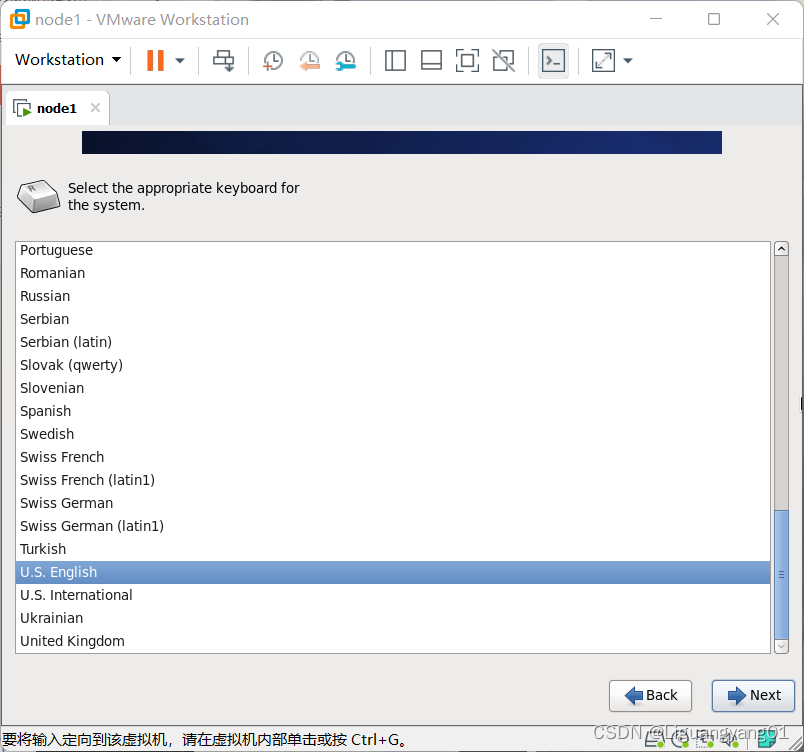Enter full screen mode icon
This screenshot has height=752, width=804.
coord(467,60)
